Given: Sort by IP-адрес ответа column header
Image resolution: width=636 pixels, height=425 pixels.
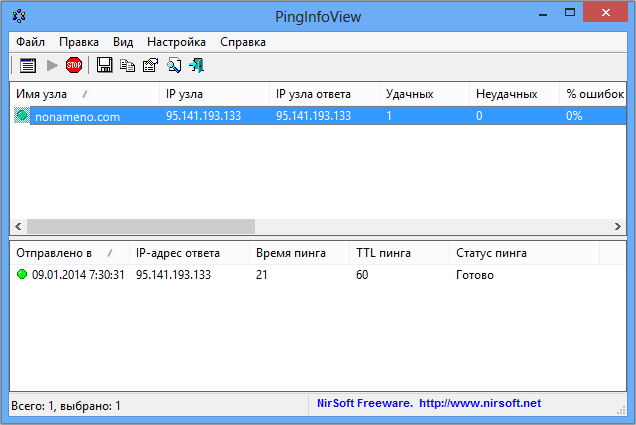Looking at the screenshot, I should pos(189,253).
